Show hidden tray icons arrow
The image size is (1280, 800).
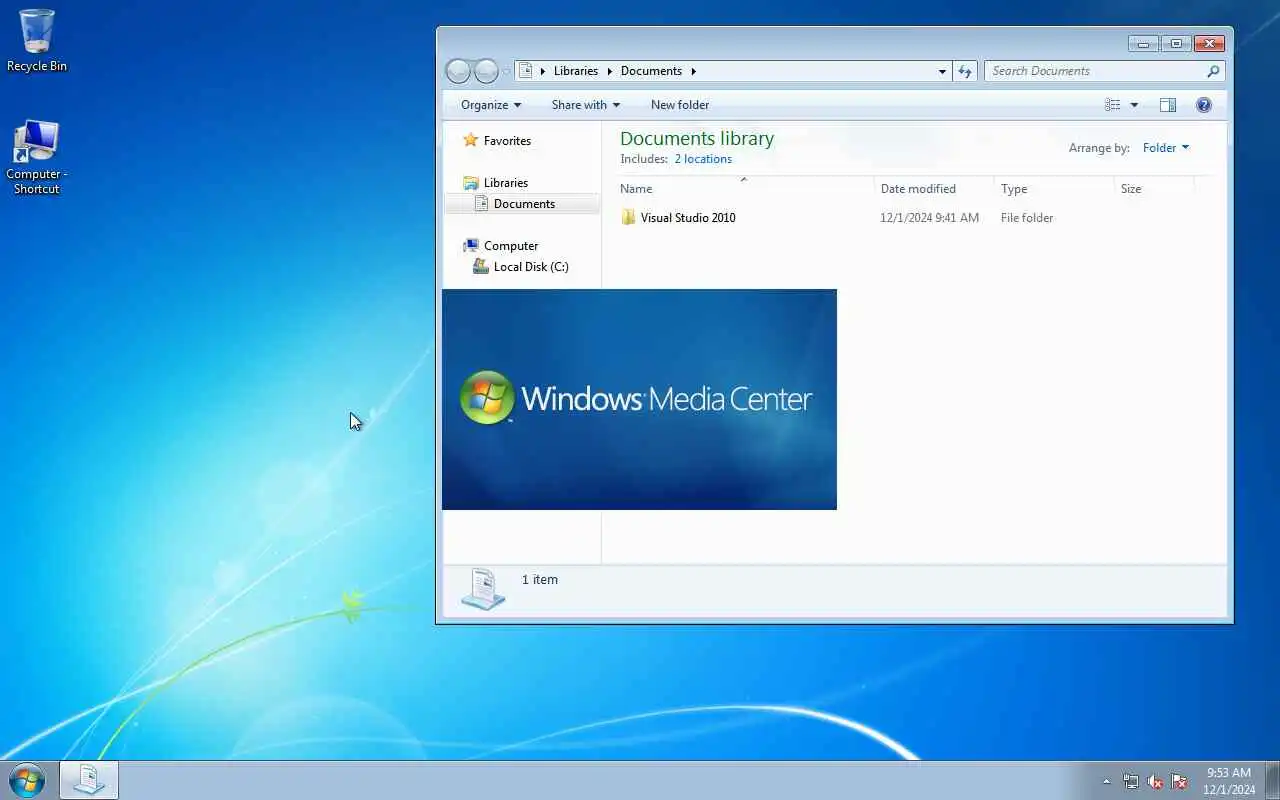point(1106,781)
